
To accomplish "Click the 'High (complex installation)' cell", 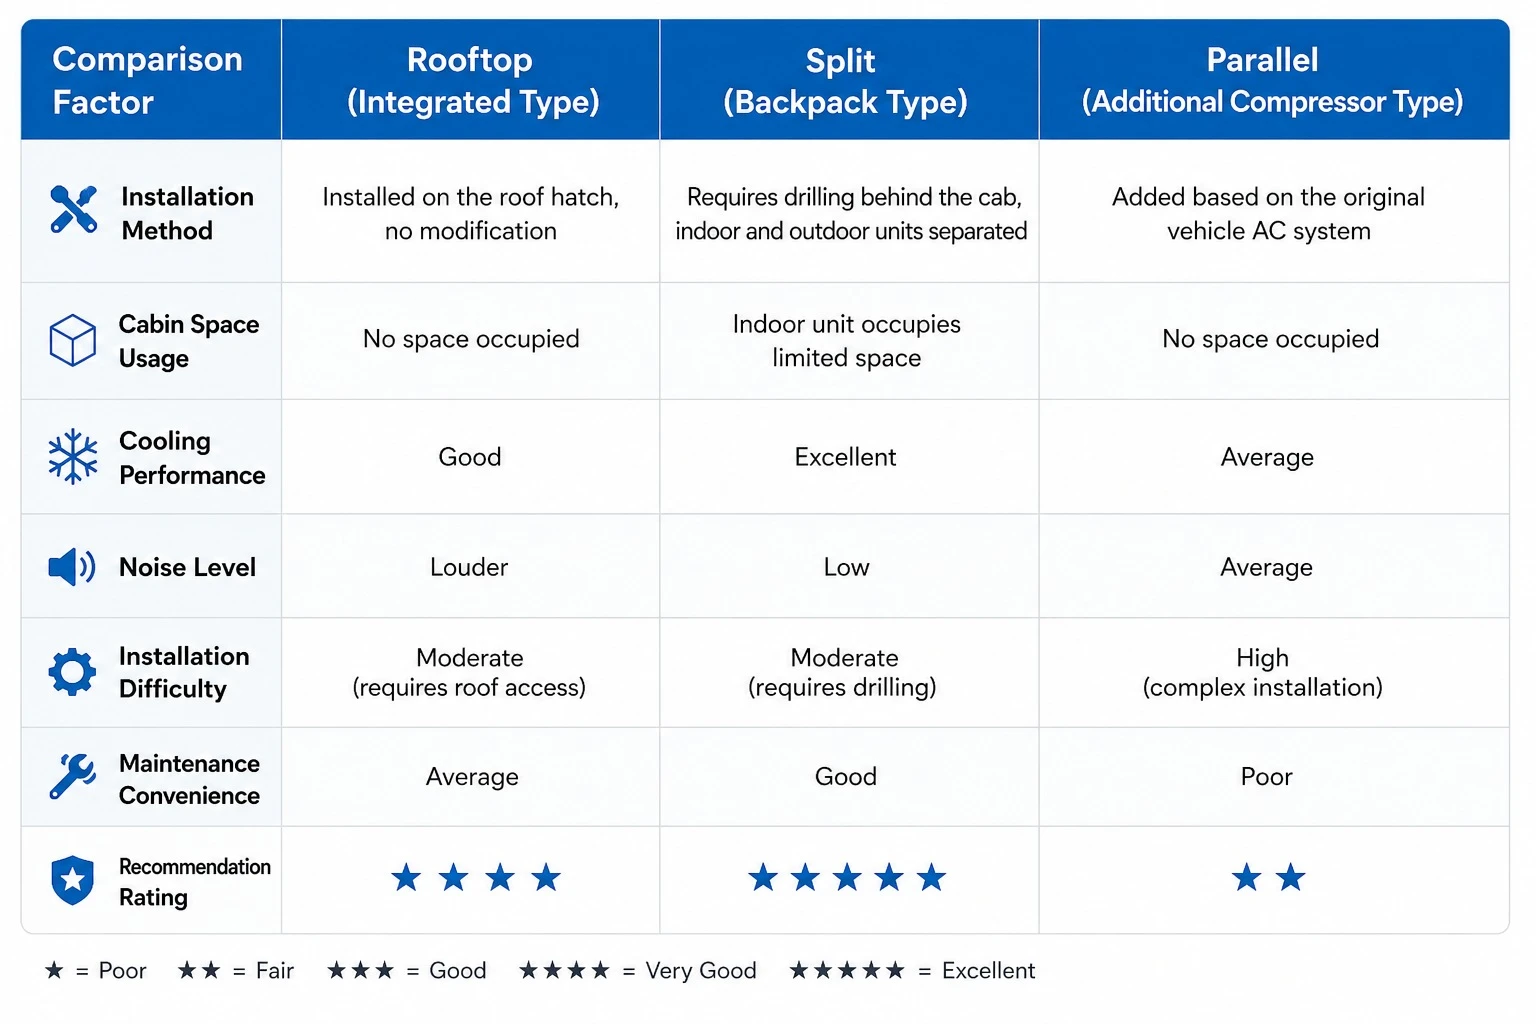I will coord(1274,673).
